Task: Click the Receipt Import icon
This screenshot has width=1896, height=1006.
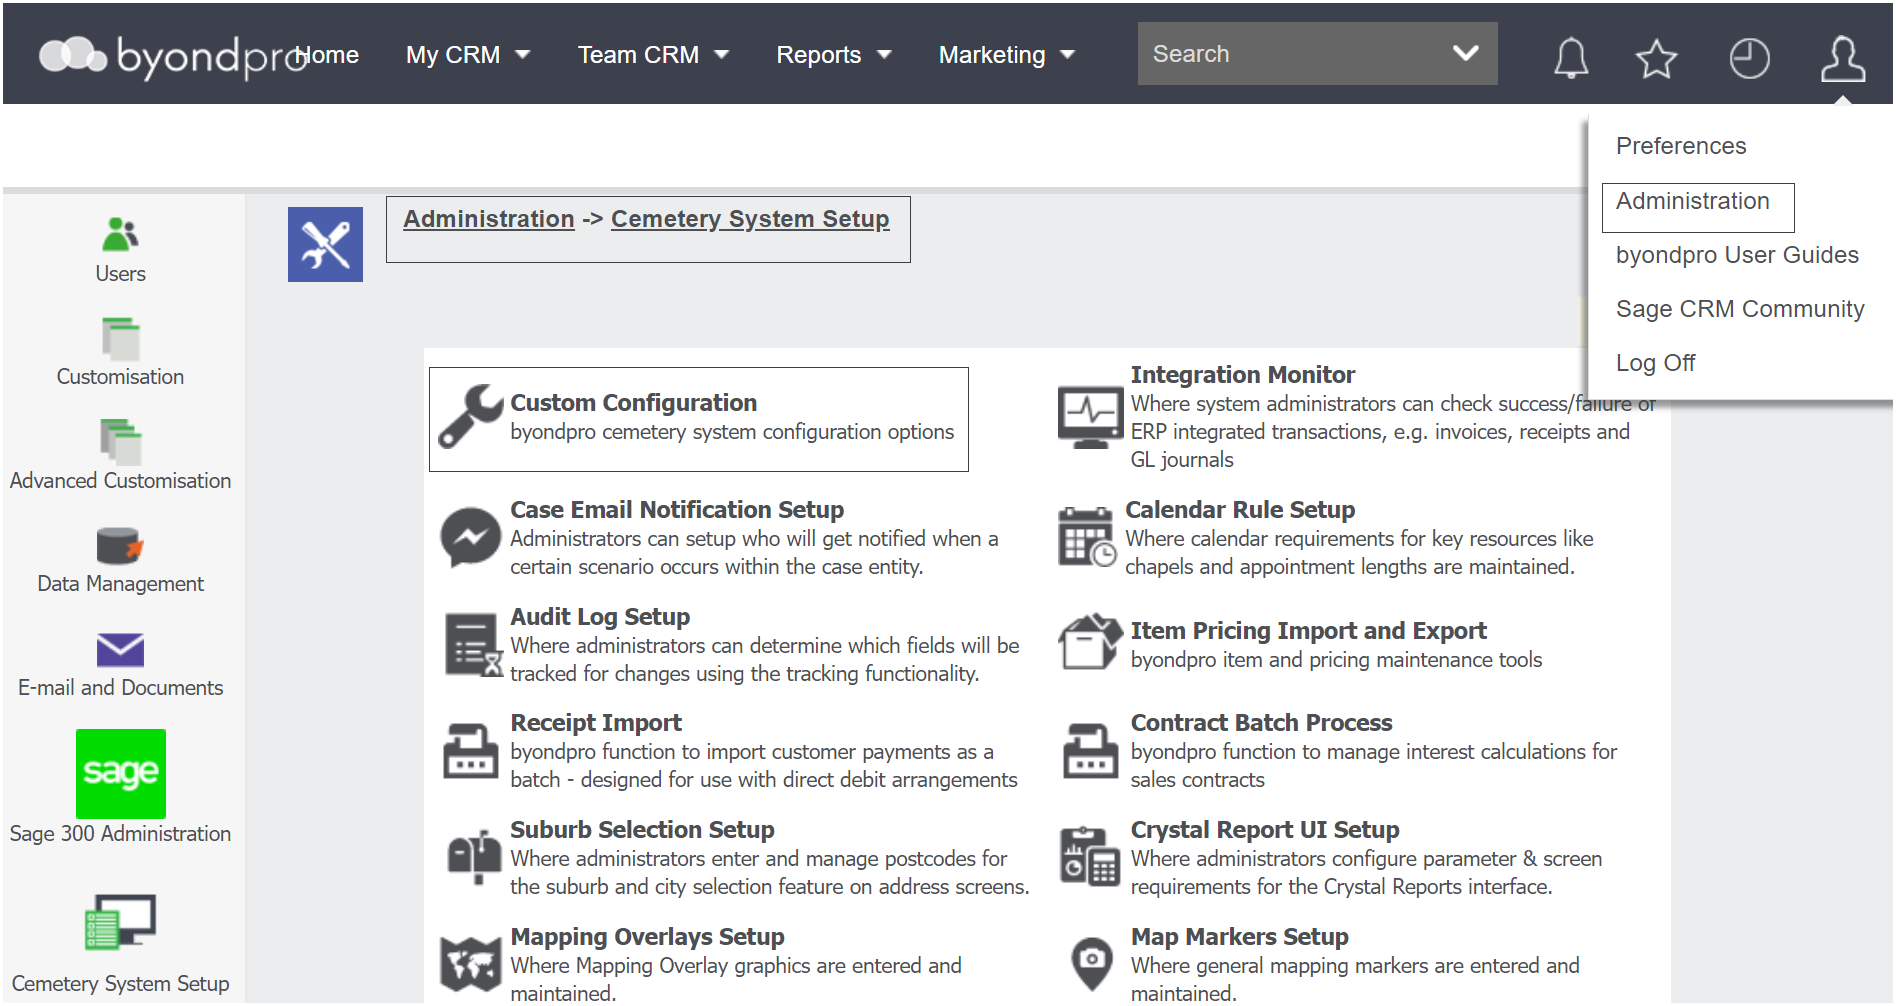Action: (x=470, y=751)
